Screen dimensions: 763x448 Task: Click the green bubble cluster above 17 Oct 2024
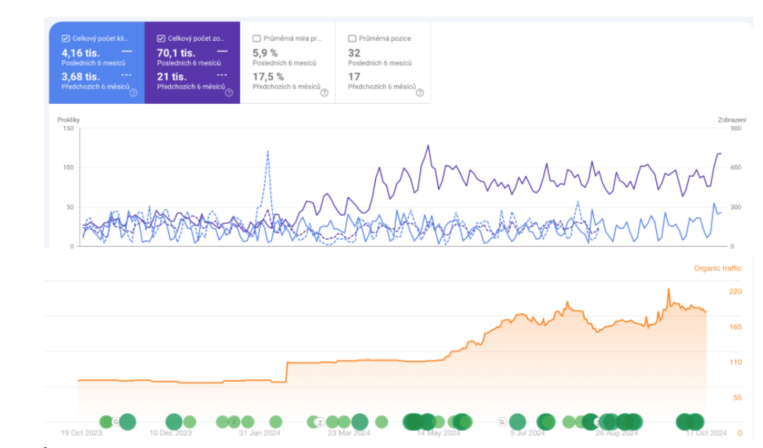(x=690, y=422)
